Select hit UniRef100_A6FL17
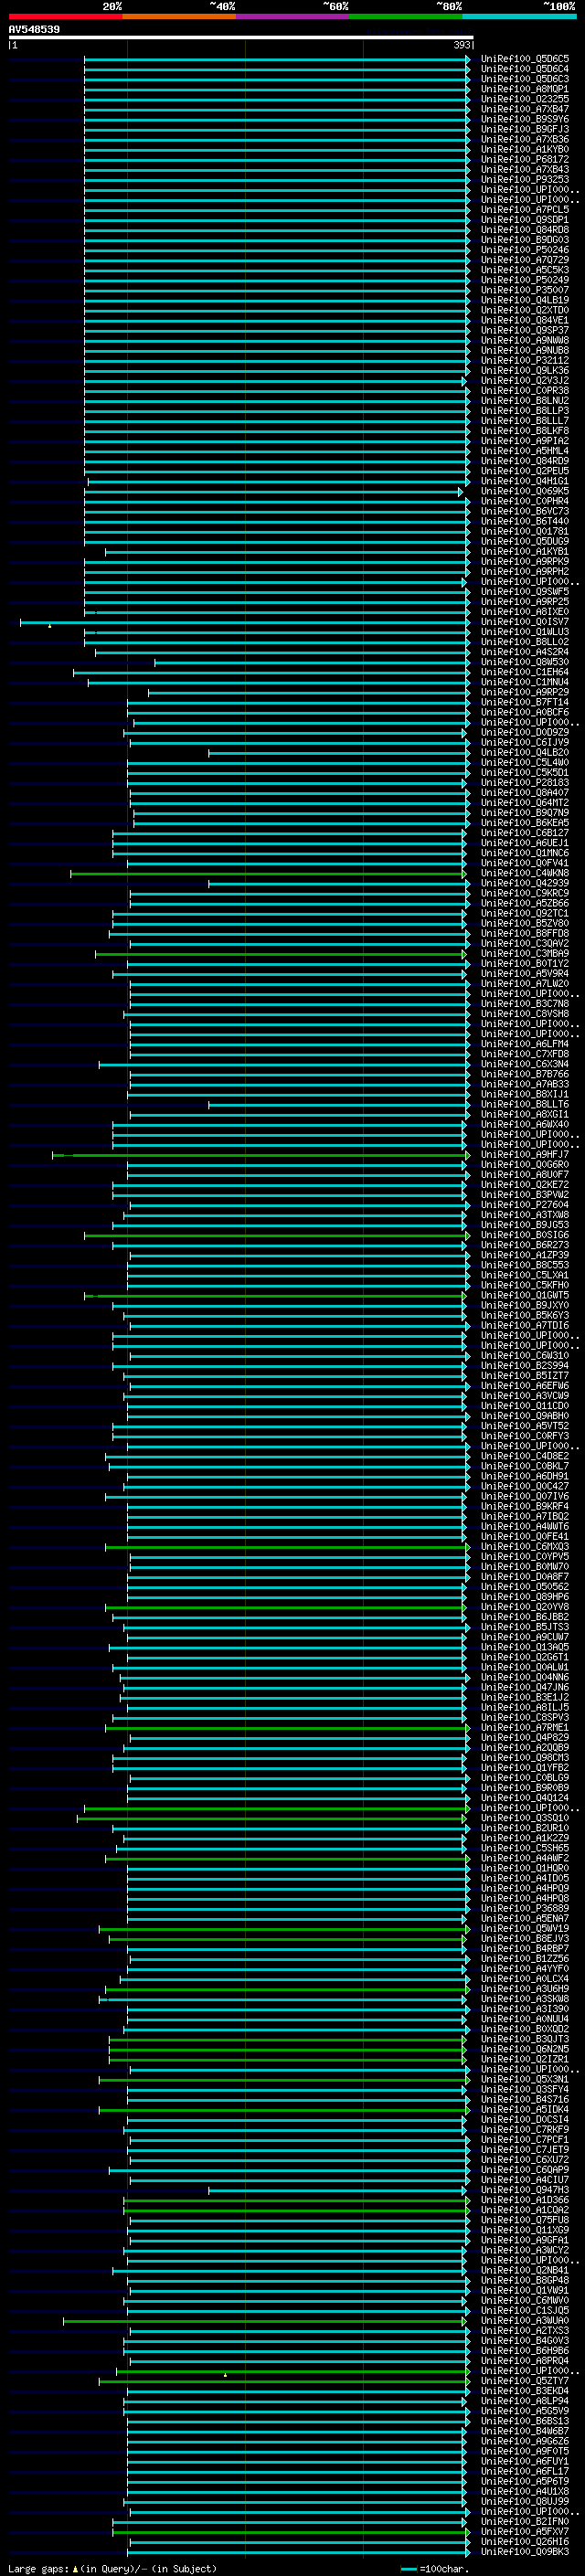This screenshot has width=585, height=2576. point(525,2472)
